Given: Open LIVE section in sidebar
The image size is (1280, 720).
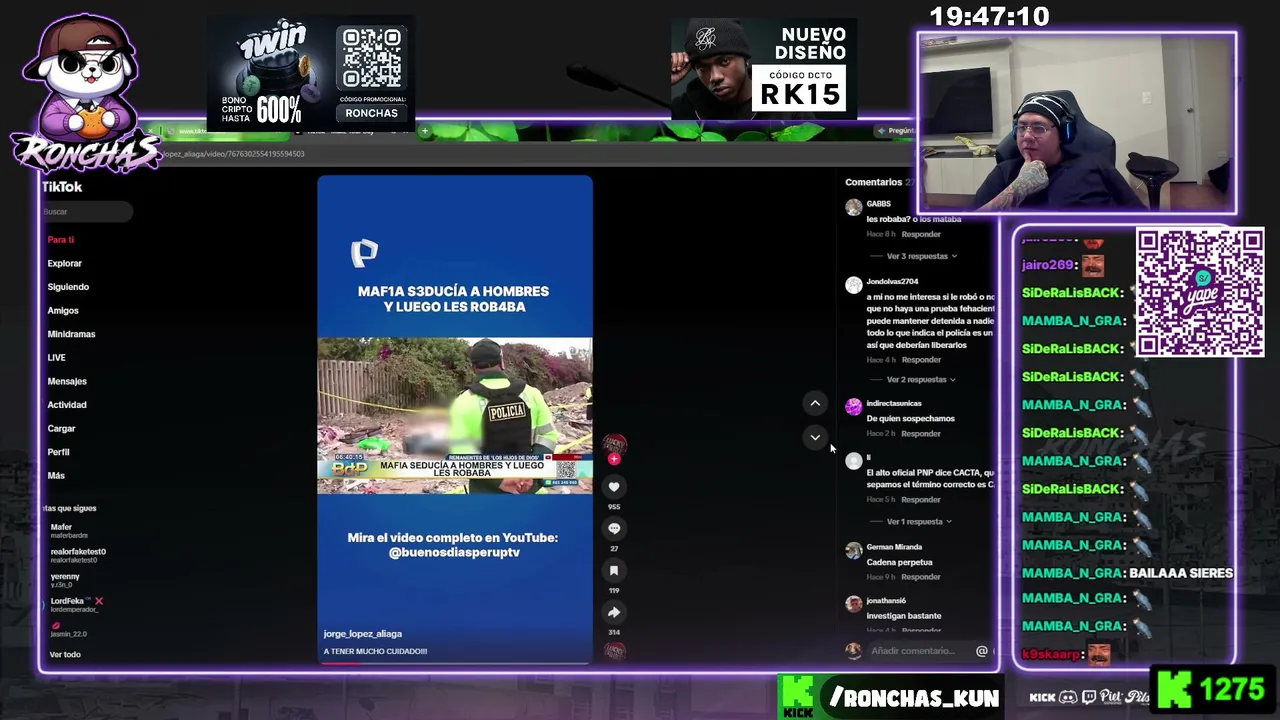Looking at the screenshot, I should 56,358.
